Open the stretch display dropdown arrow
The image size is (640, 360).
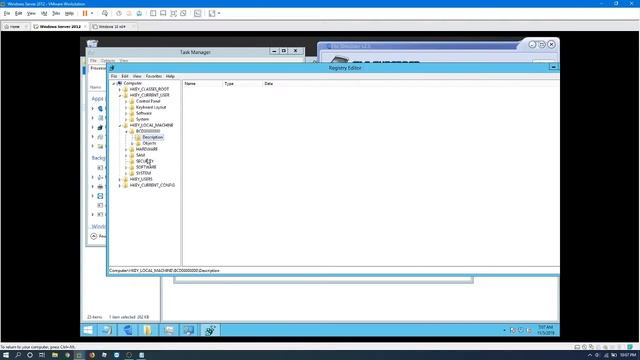[219, 13]
